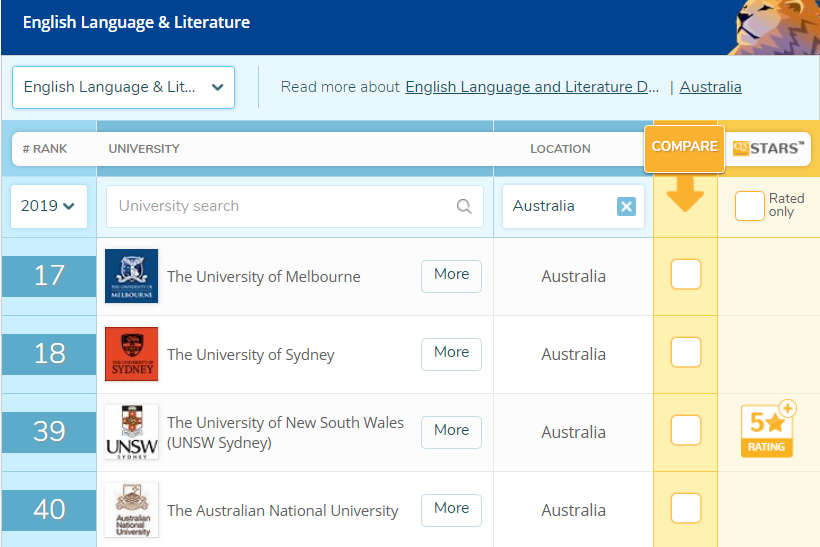The height and width of the screenshot is (547, 820).
Task: Click the Australian National University logo
Action: [131, 510]
